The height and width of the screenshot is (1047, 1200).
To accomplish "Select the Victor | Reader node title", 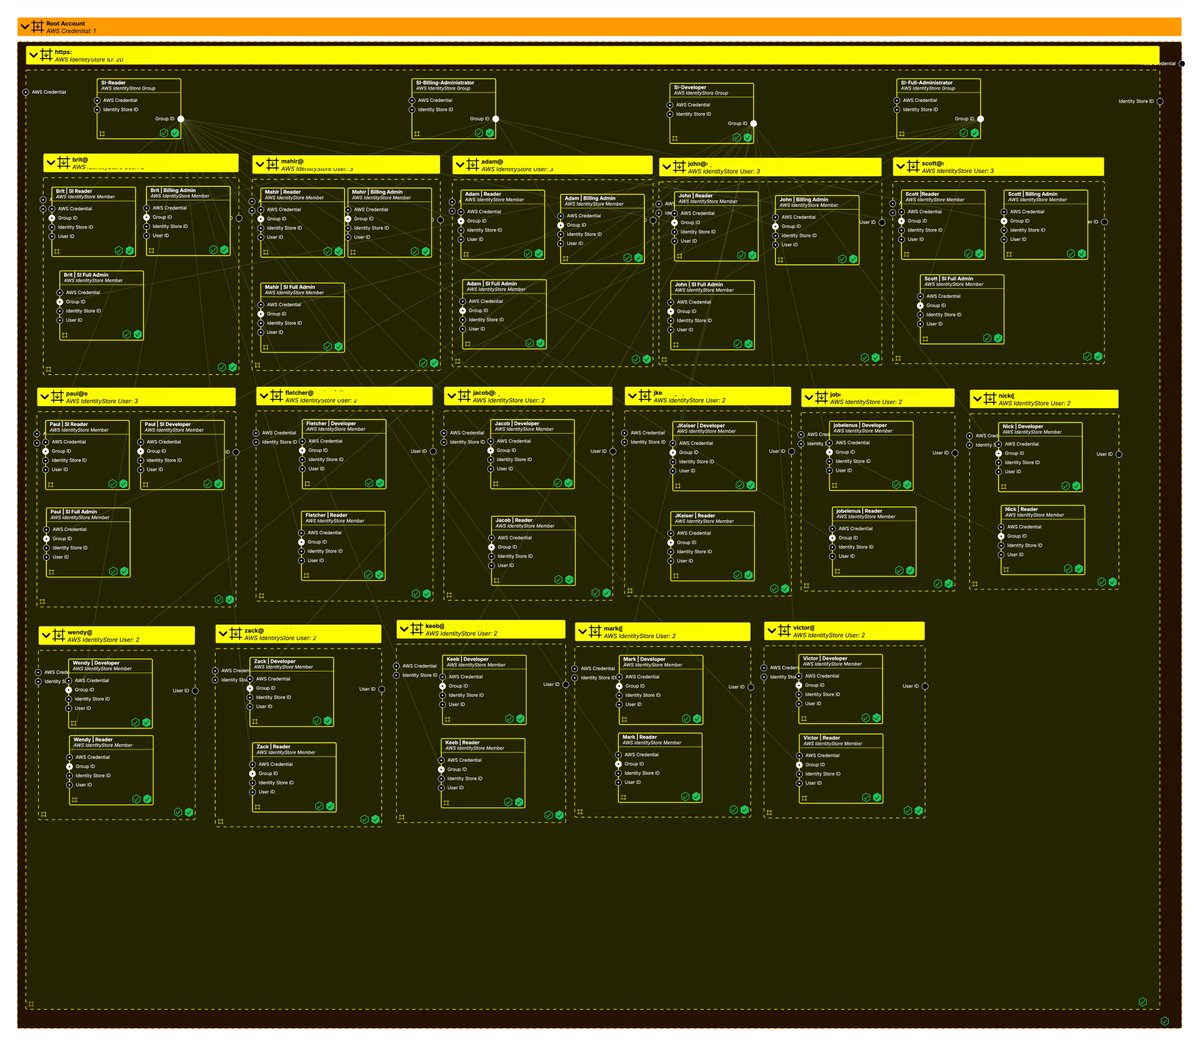I will 822,738.
